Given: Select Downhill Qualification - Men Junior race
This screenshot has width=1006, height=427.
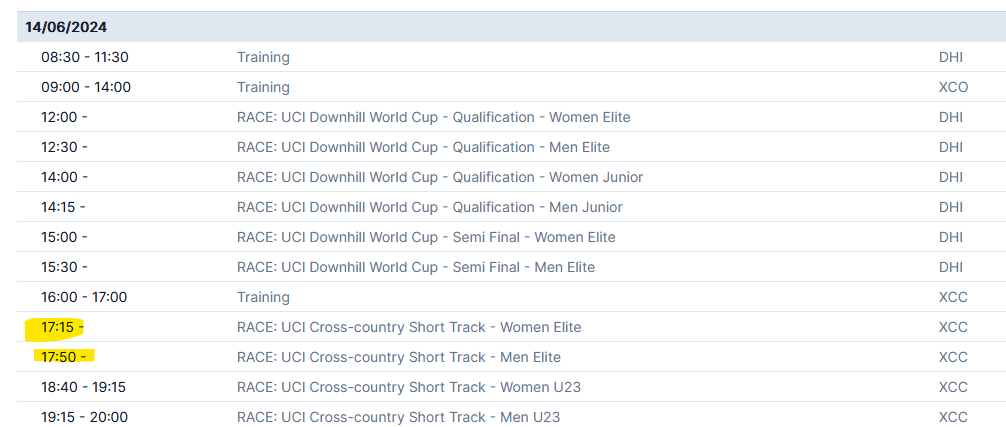Looking at the screenshot, I should pos(430,207).
